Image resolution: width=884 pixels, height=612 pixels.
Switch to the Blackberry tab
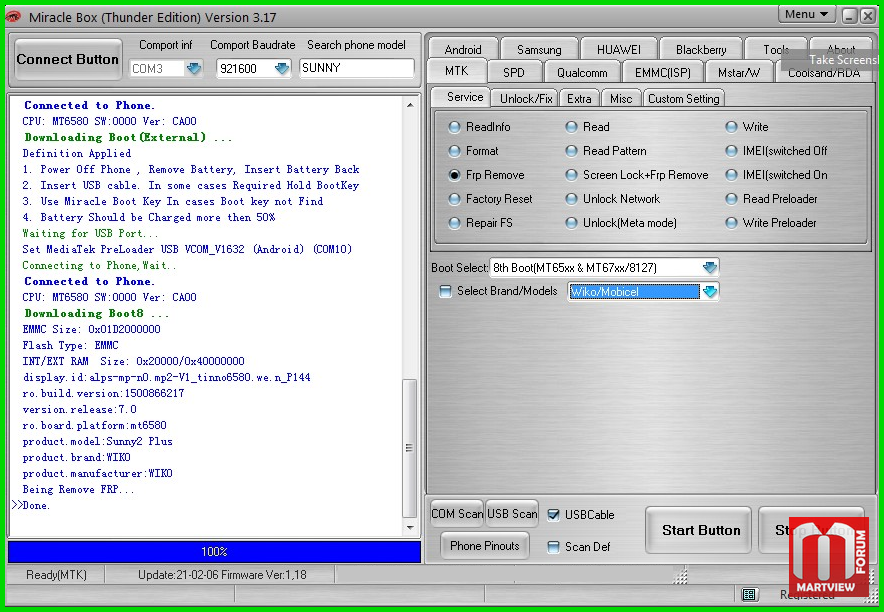click(701, 50)
